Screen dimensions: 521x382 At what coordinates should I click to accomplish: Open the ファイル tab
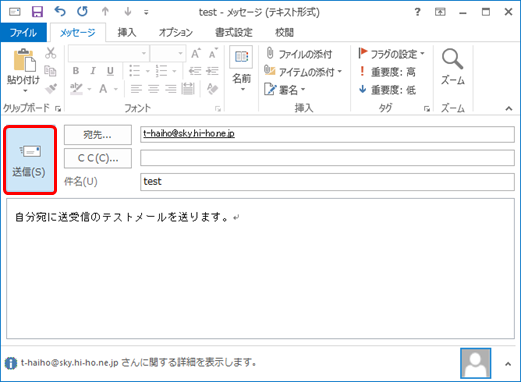click(23, 33)
